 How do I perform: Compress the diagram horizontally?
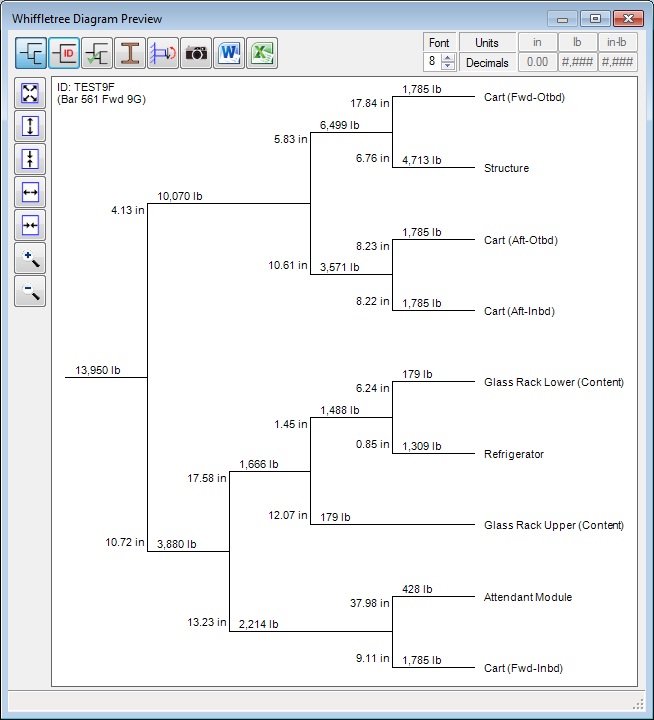30,225
